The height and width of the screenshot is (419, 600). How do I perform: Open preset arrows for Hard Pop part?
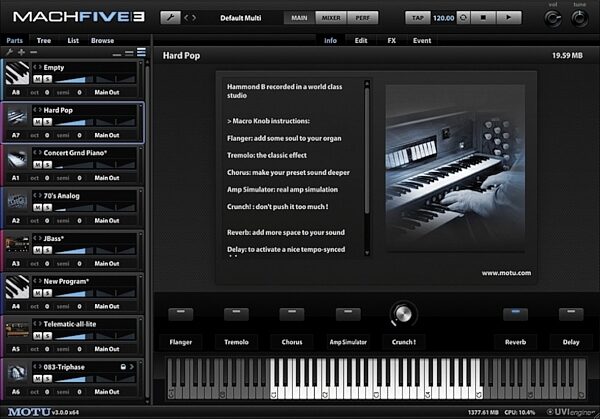point(37,110)
